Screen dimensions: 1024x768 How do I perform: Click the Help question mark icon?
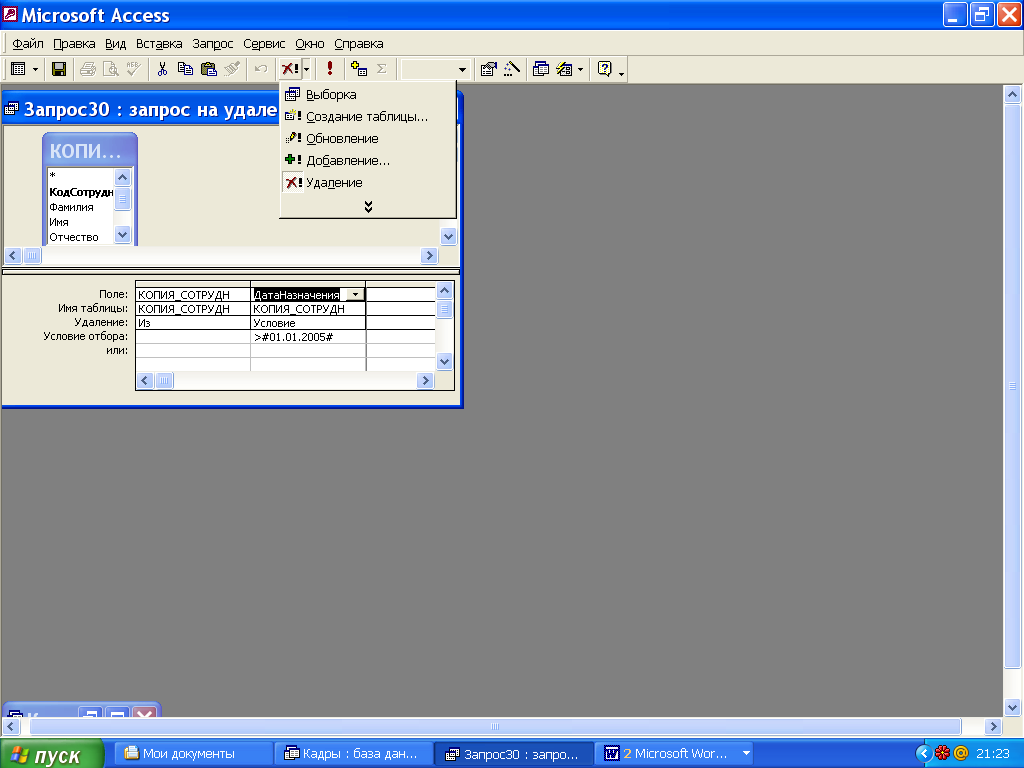[x=605, y=69]
